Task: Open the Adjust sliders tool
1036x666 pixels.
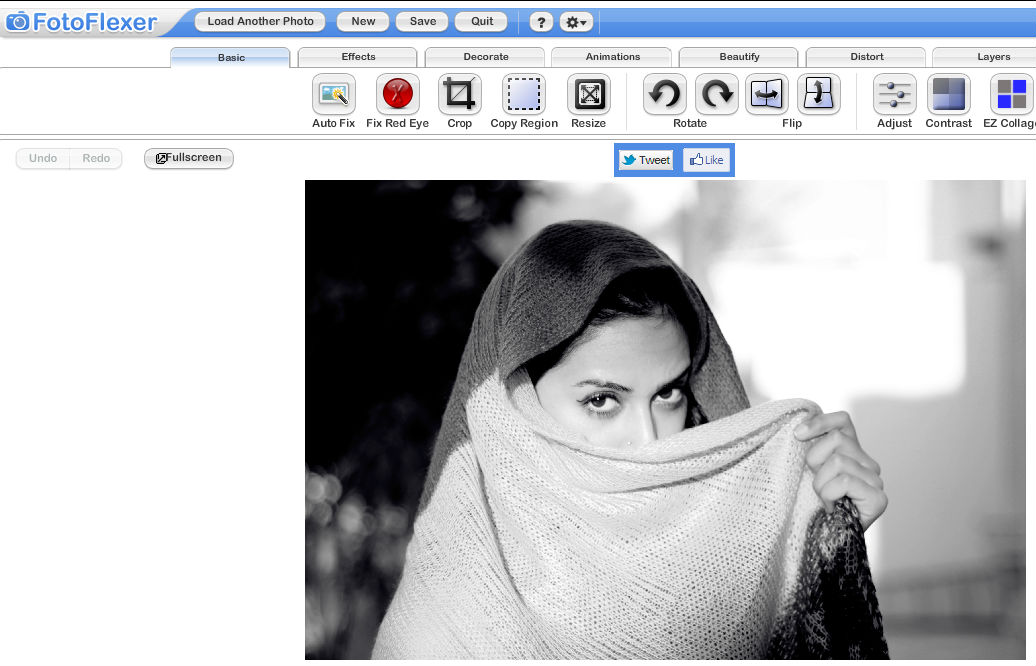Action: [895, 94]
